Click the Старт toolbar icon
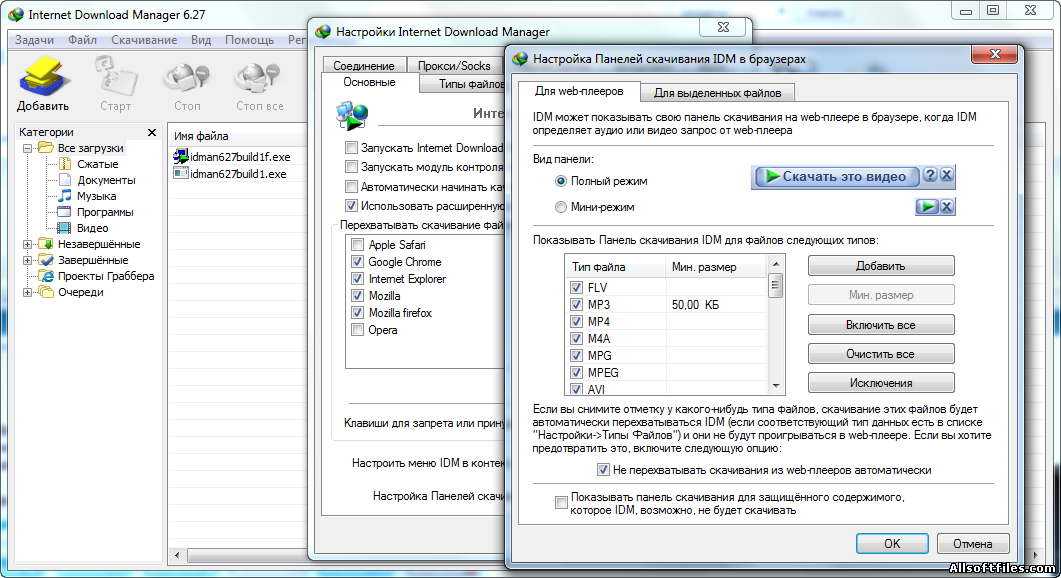The height and width of the screenshot is (578, 1061). (x=116, y=76)
